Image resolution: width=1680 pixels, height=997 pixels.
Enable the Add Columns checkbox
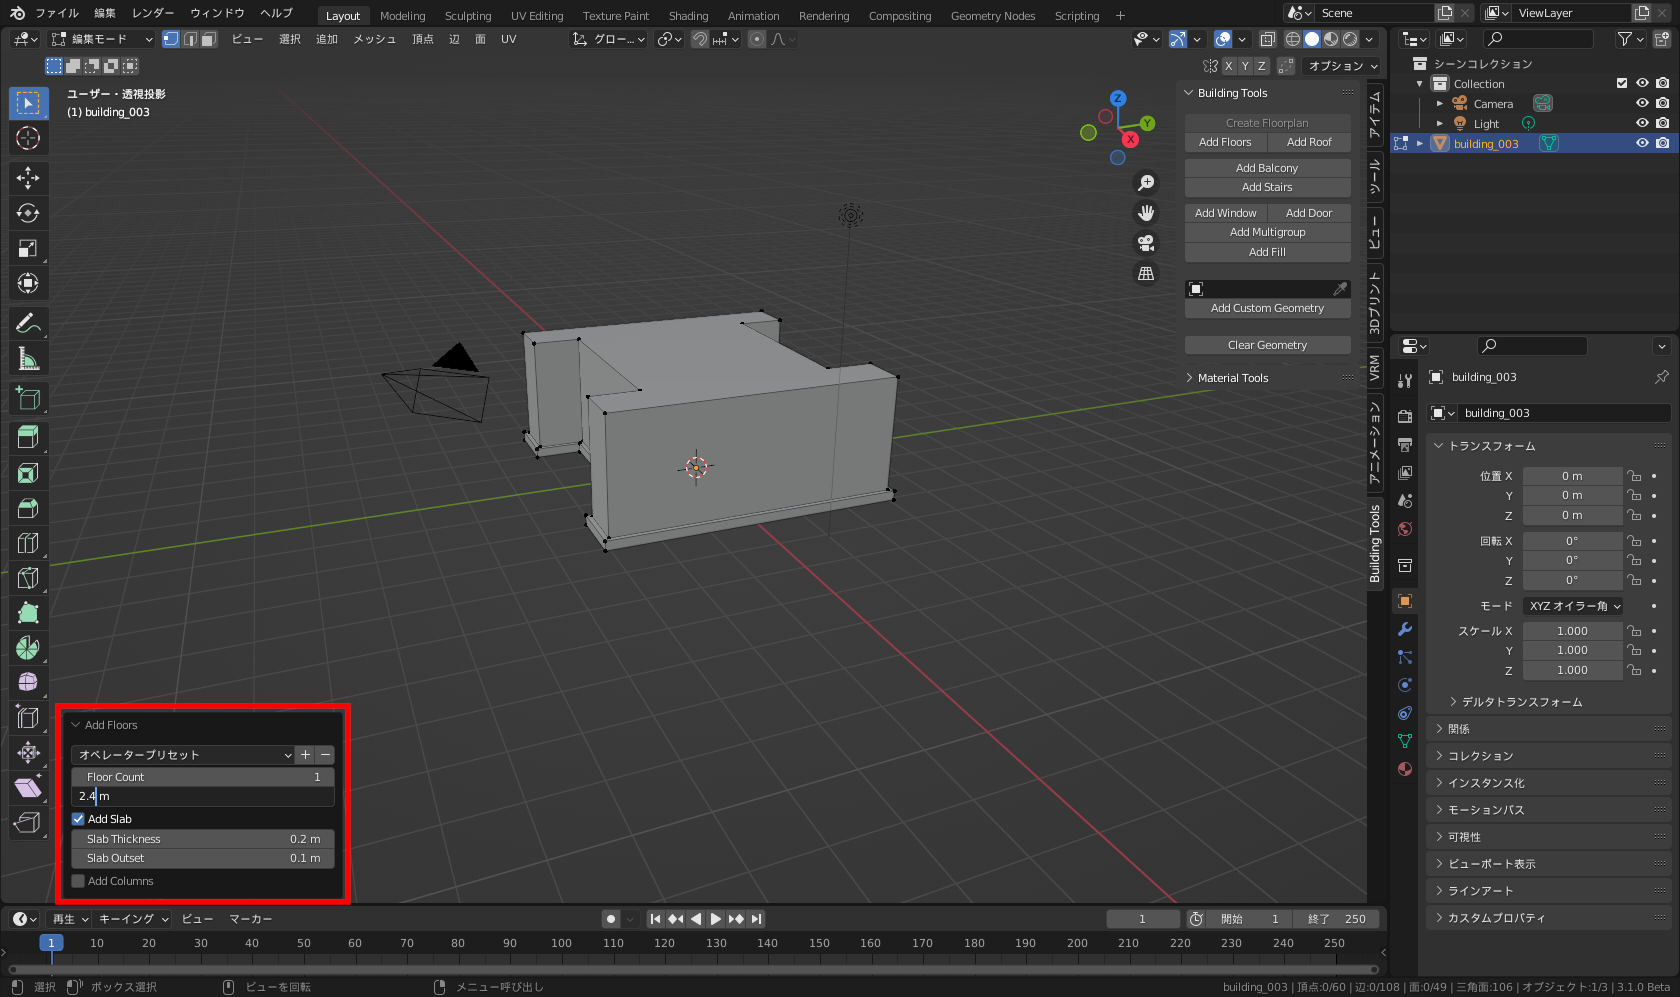pos(78,881)
